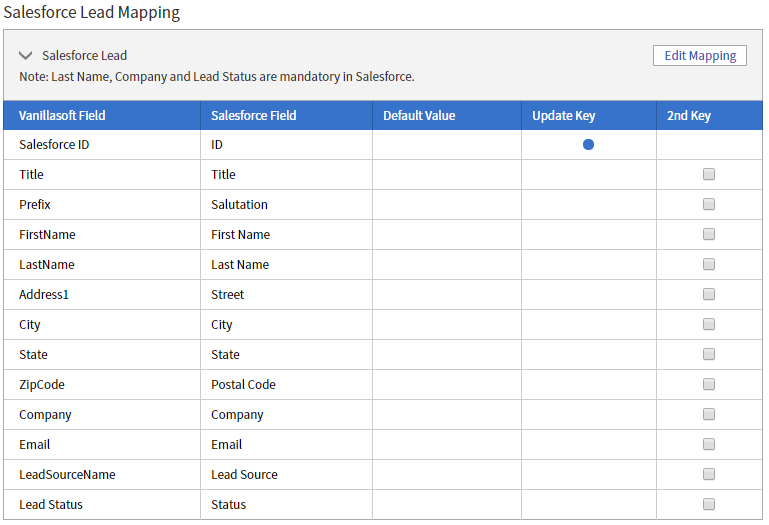
Task: Mark the City row 2nd Key checkbox
Action: click(708, 324)
